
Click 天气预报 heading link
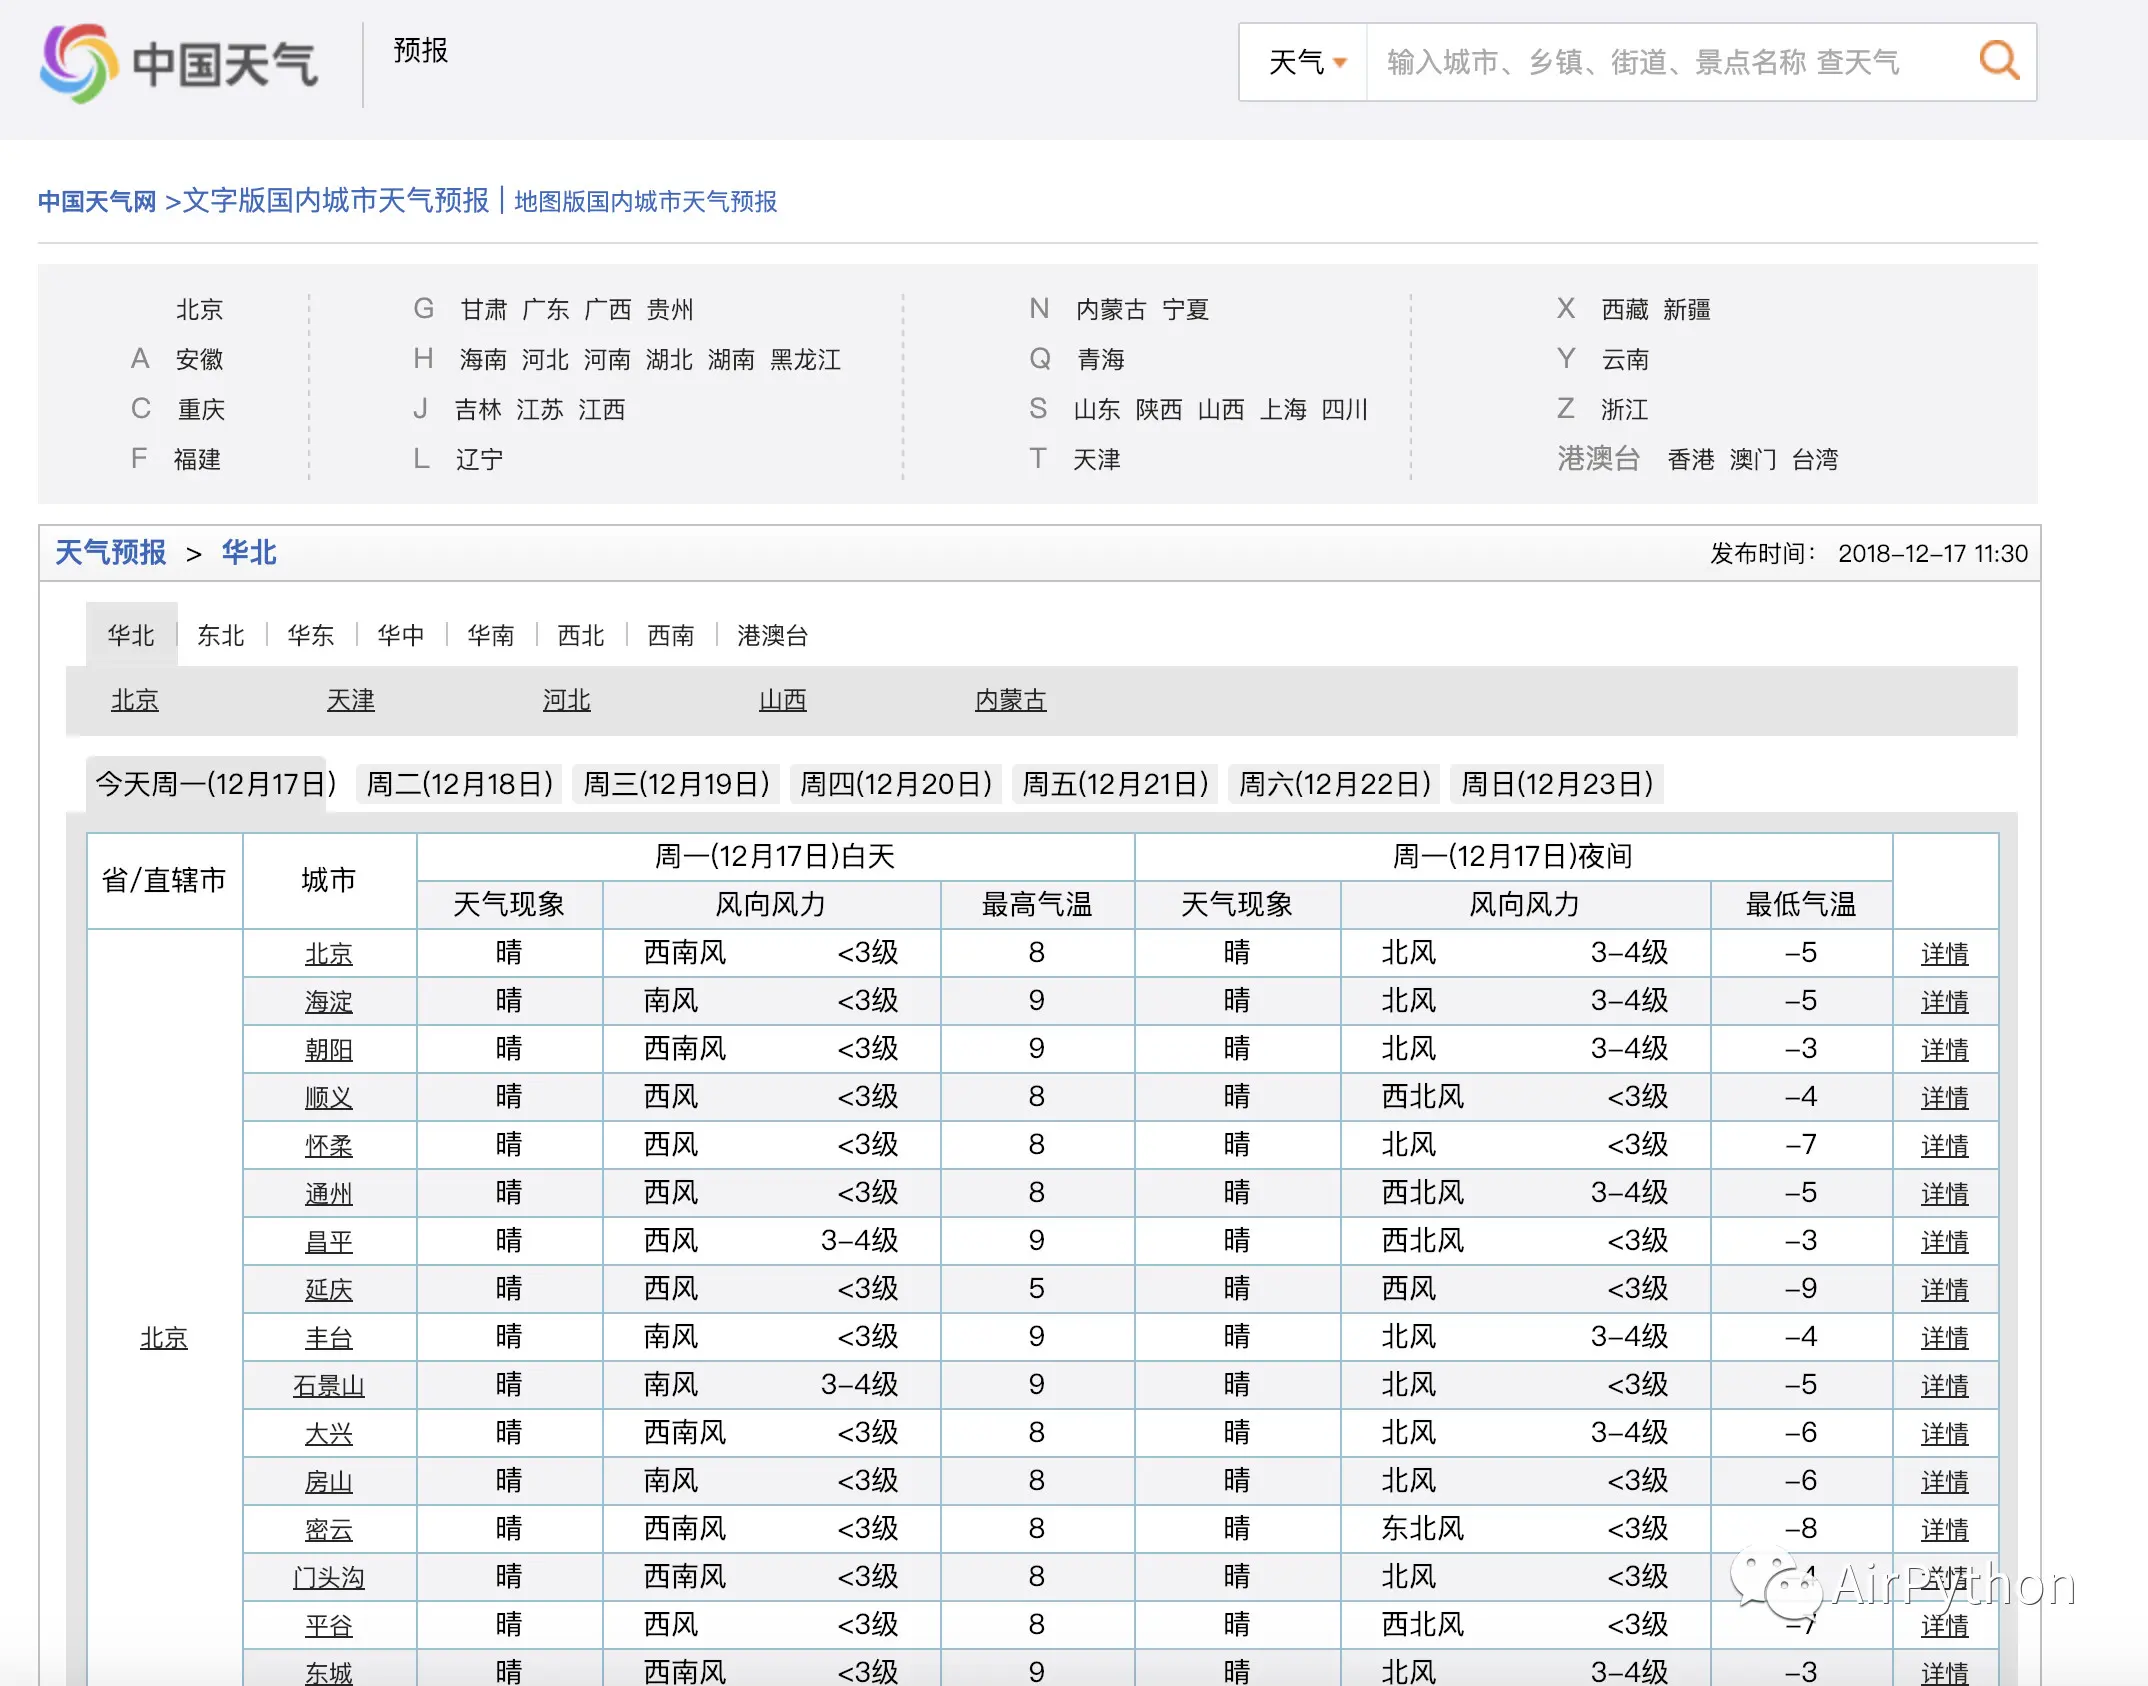tap(110, 552)
